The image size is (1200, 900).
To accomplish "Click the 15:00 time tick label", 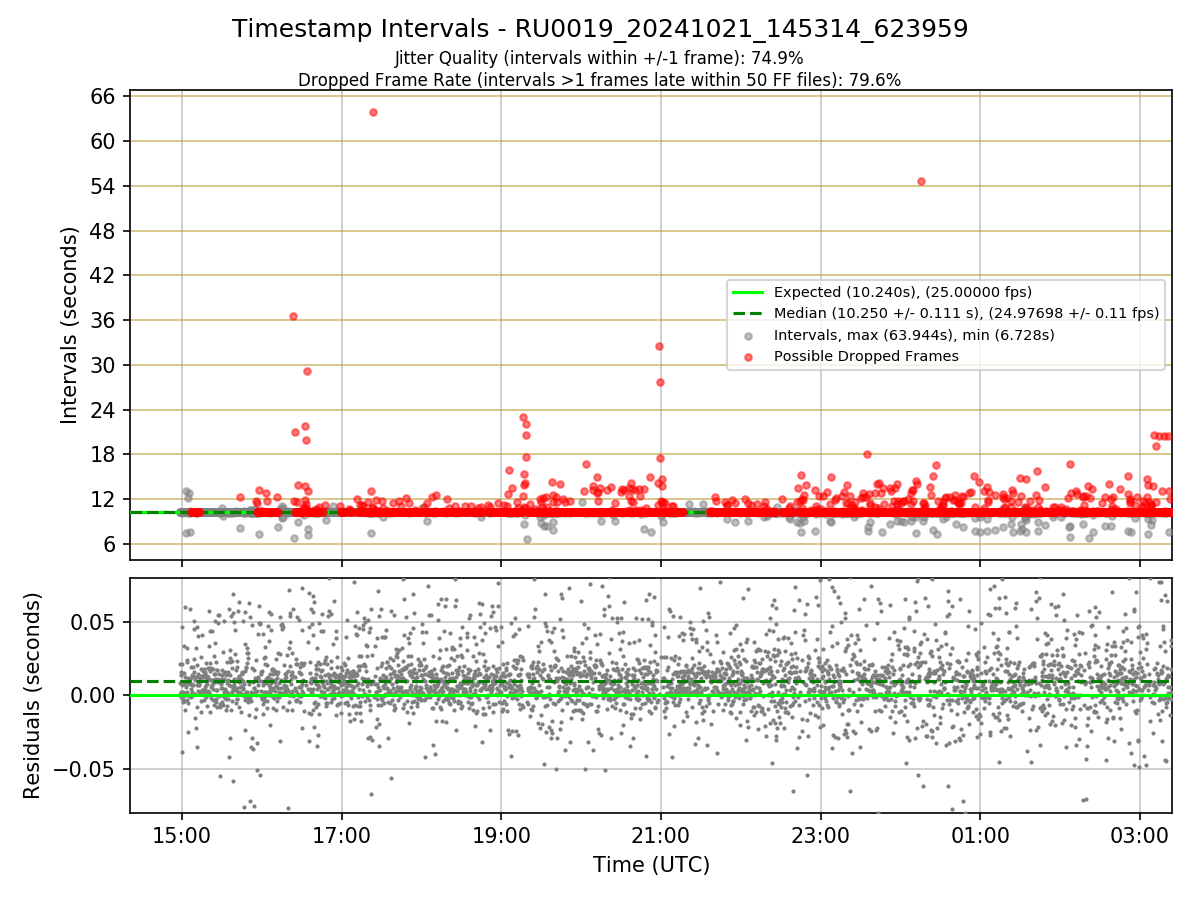I will (181, 834).
